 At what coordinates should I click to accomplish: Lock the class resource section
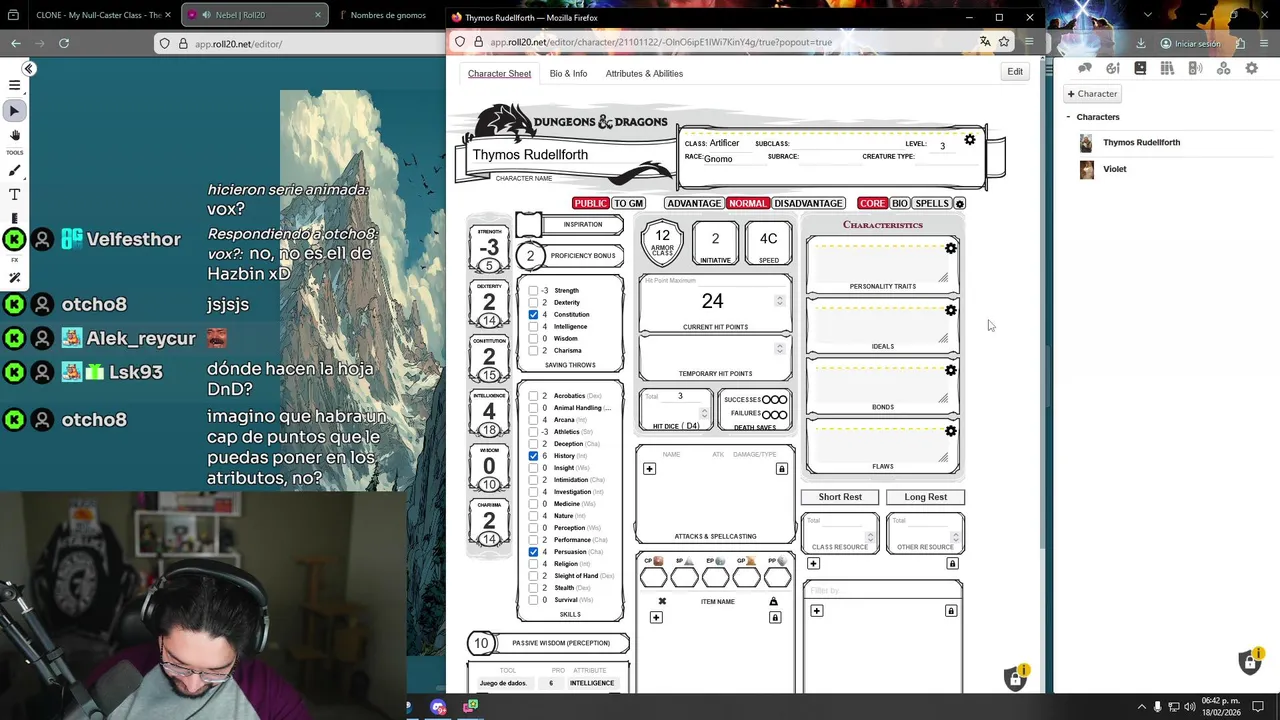952,564
